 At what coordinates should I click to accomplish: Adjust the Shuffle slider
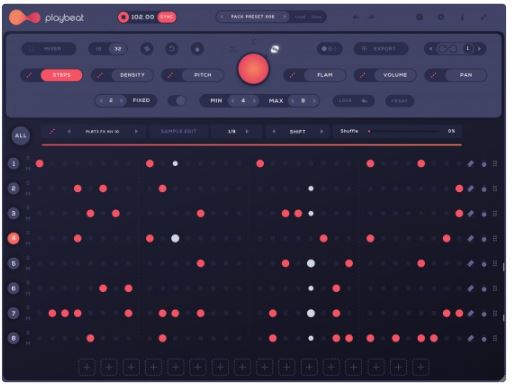pos(404,131)
